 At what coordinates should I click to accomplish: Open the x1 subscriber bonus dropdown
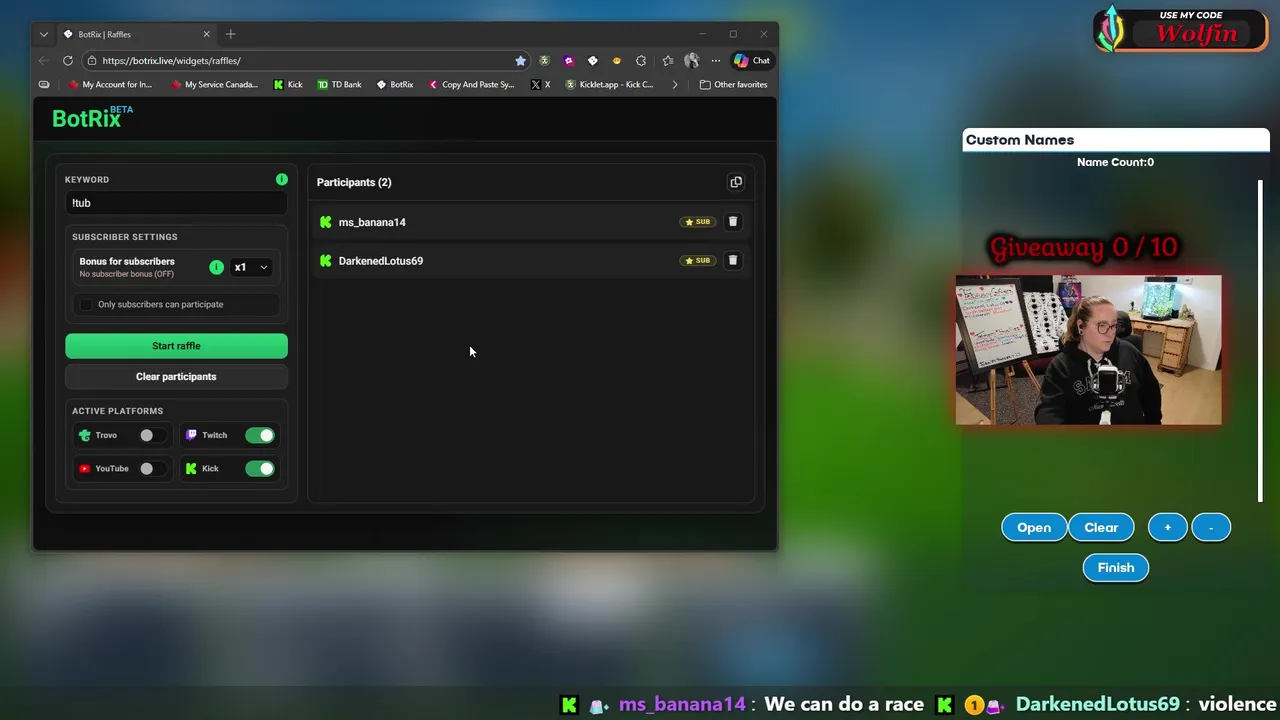250,267
